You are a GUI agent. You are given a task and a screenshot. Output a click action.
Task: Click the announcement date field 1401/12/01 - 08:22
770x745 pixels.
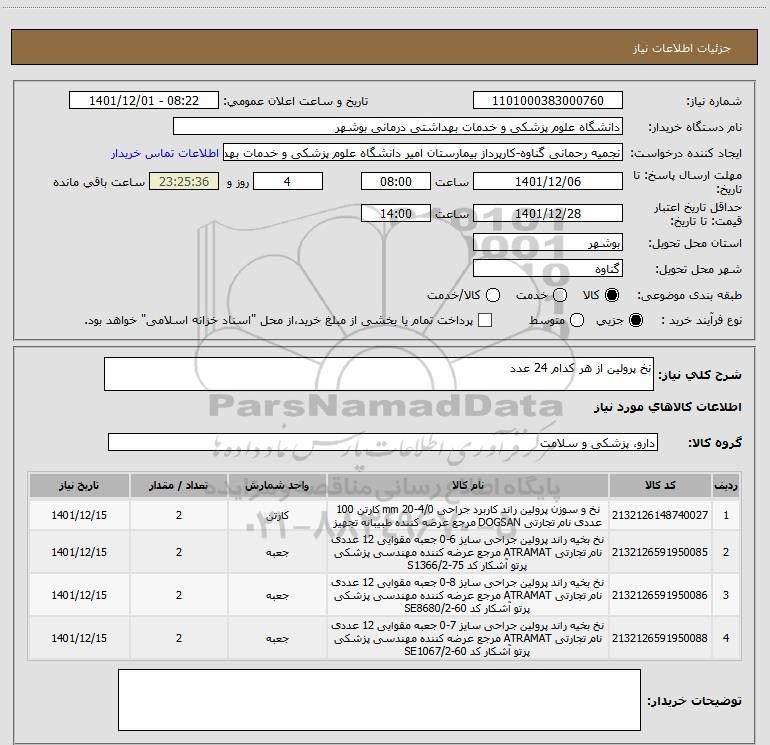[x=144, y=101]
